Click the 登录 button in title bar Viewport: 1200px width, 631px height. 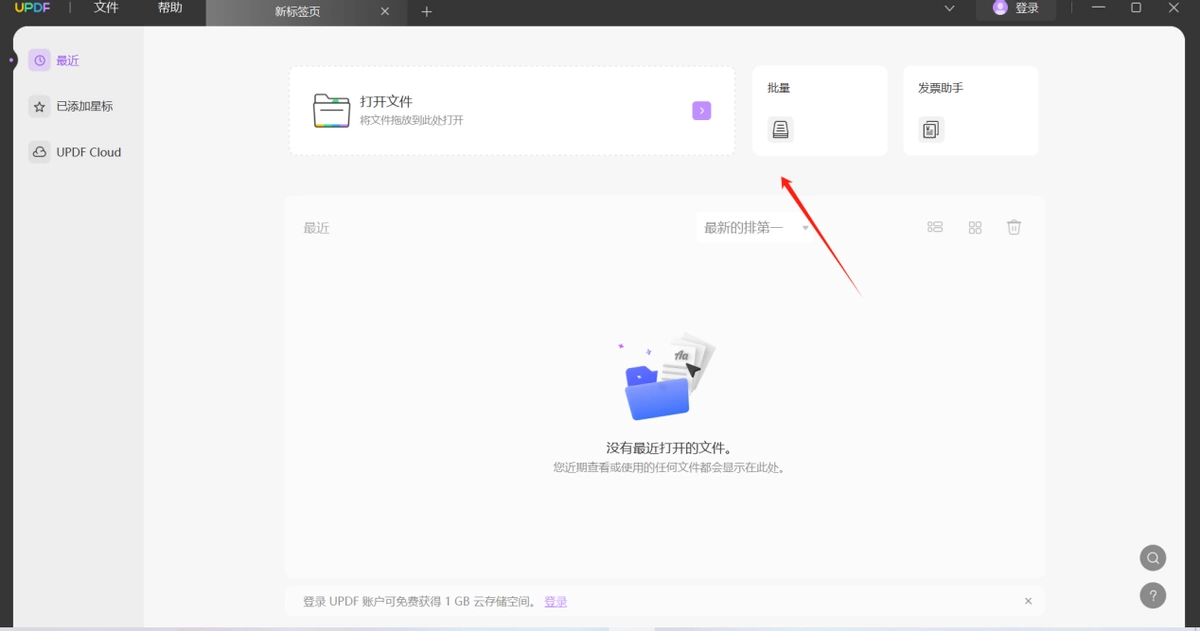1016,8
